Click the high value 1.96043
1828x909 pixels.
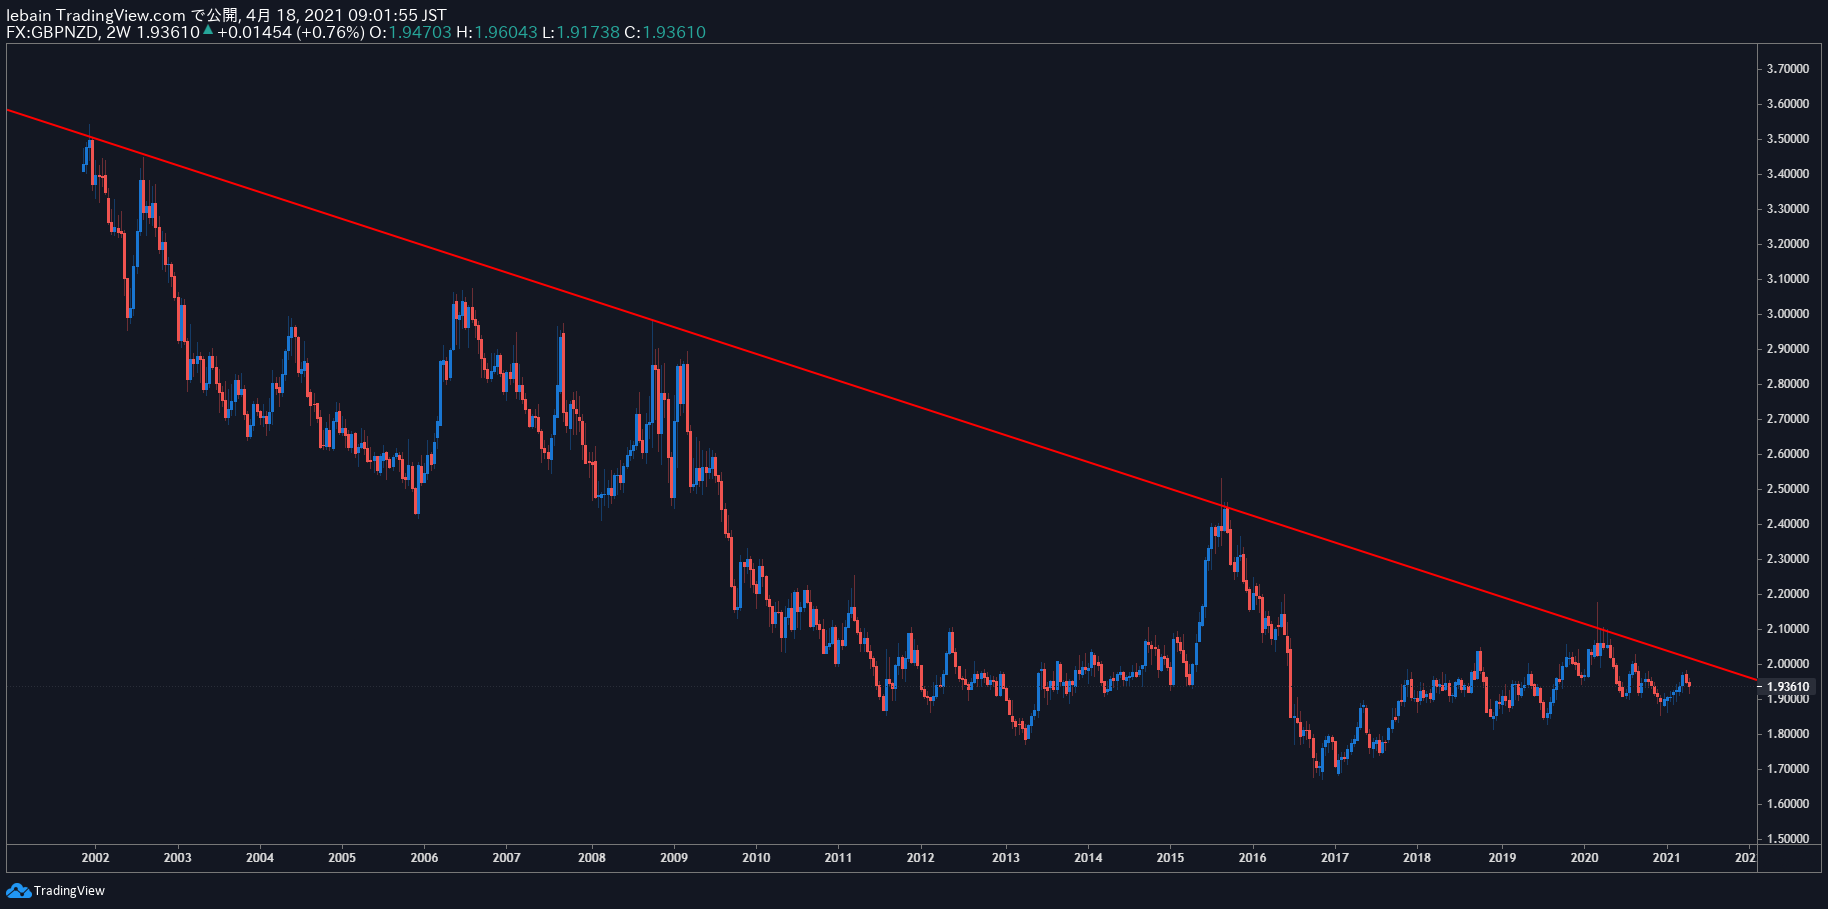(x=505, y=32)
